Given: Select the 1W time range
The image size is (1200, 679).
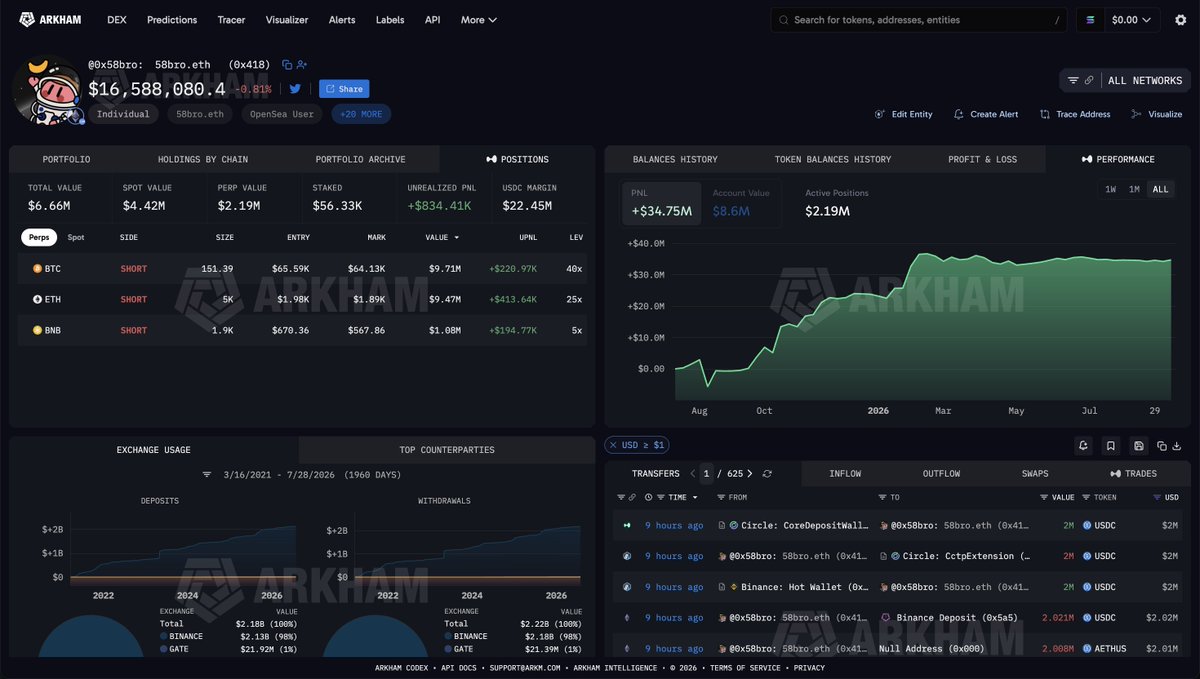Looking at the screenshot, I should click(x=1110, y=189).
